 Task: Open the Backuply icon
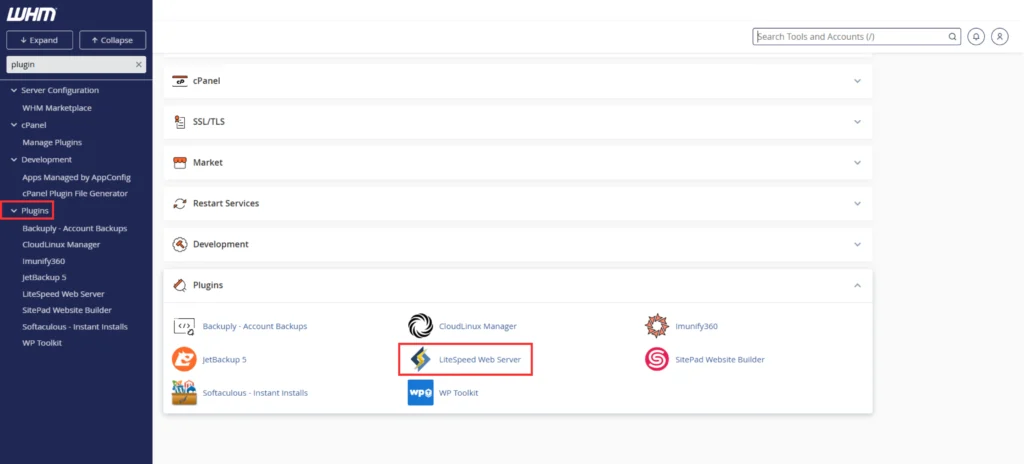point(184,326)
